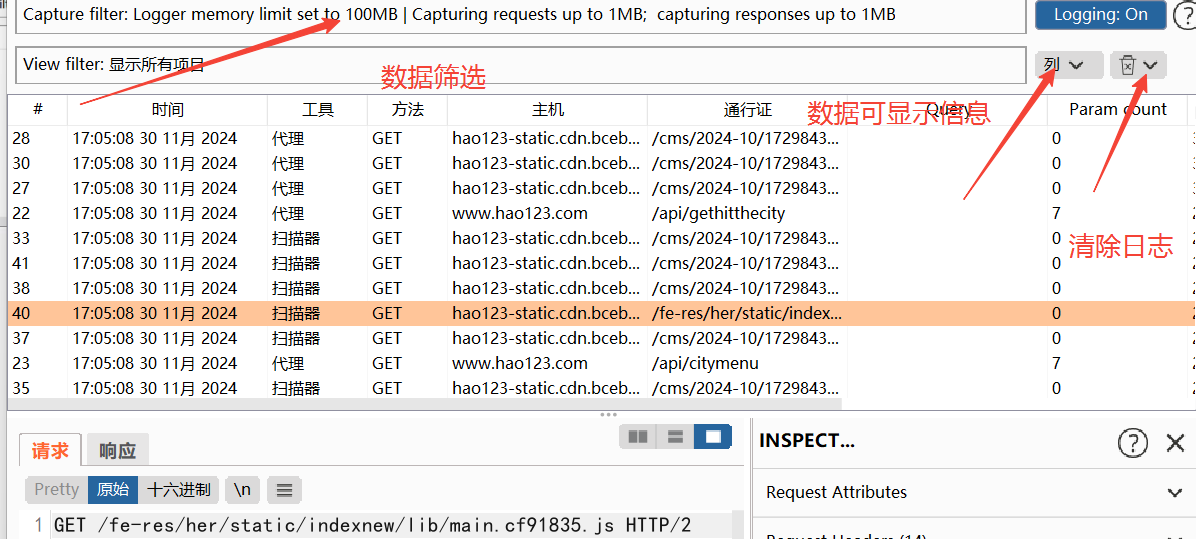Close the Inspector panel
Image resolution: width=1196 pixels, height=539 pixels.
coord(1175,442)
